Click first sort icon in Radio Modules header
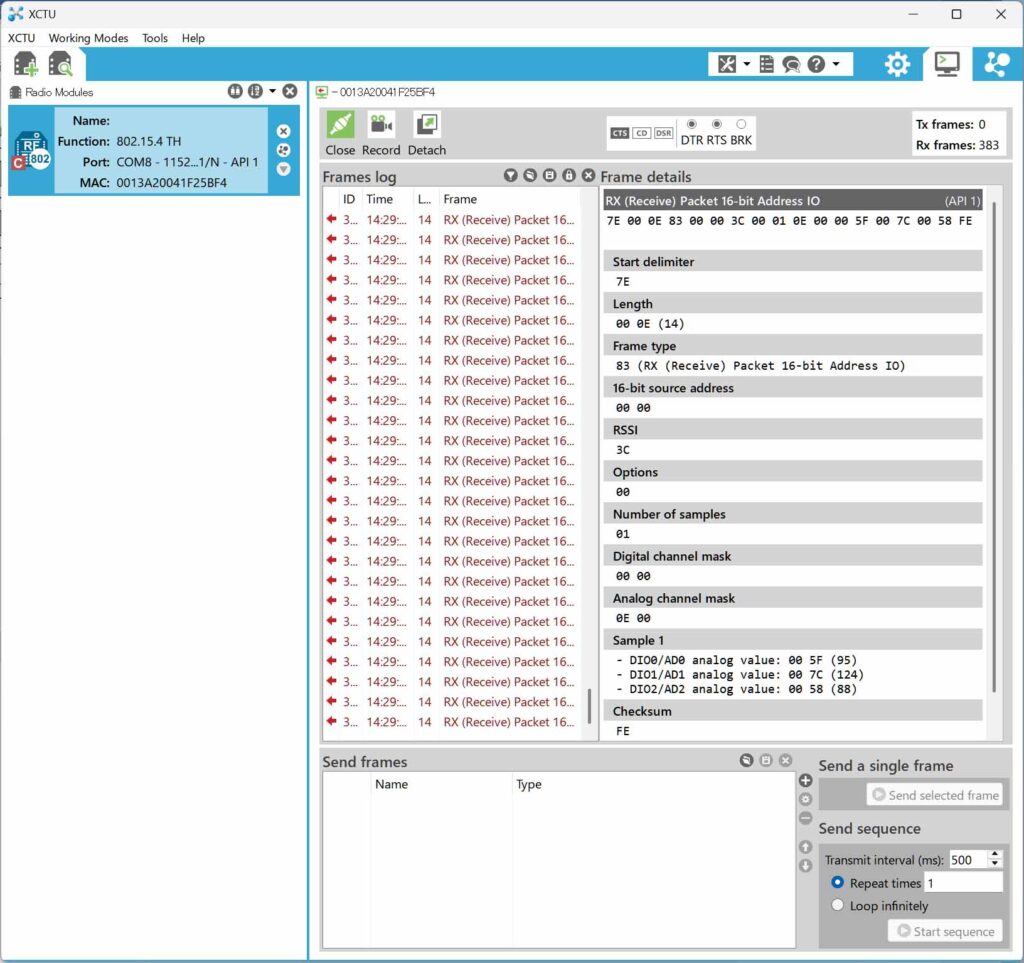The height and width of the screenshot is (963, 1024). (x=235, y=91)
